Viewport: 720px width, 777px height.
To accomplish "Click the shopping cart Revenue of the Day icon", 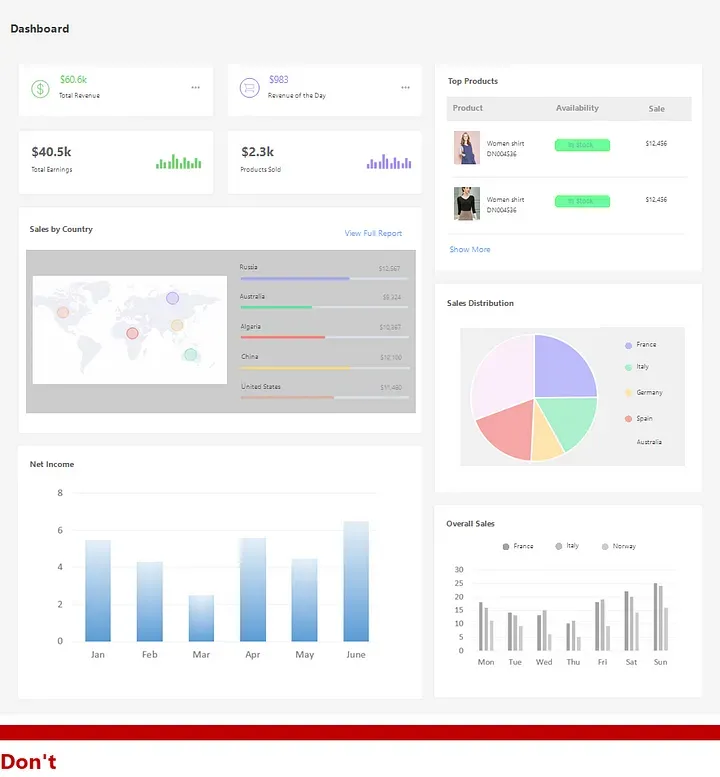I will [250, 88].
